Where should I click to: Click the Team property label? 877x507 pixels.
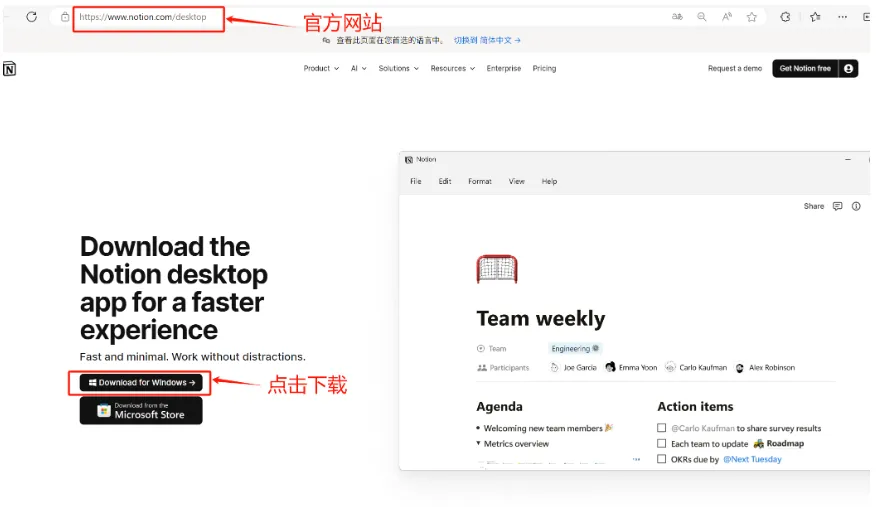click(492, 349)
